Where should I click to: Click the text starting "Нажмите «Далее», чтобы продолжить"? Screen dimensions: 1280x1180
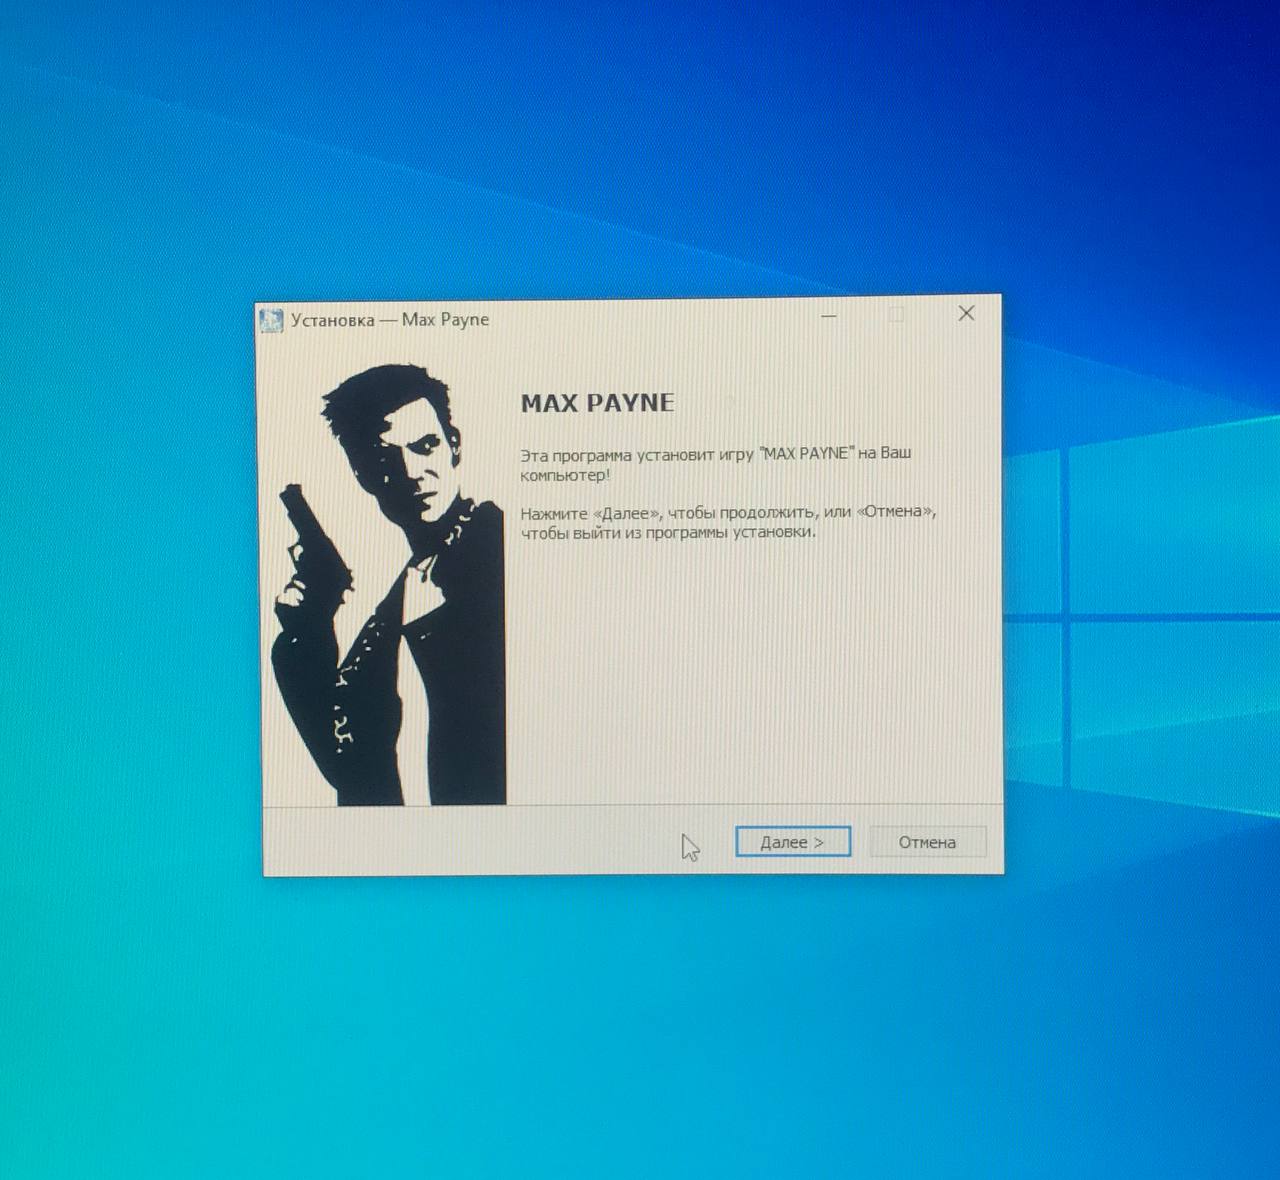[x=728, y=522]
